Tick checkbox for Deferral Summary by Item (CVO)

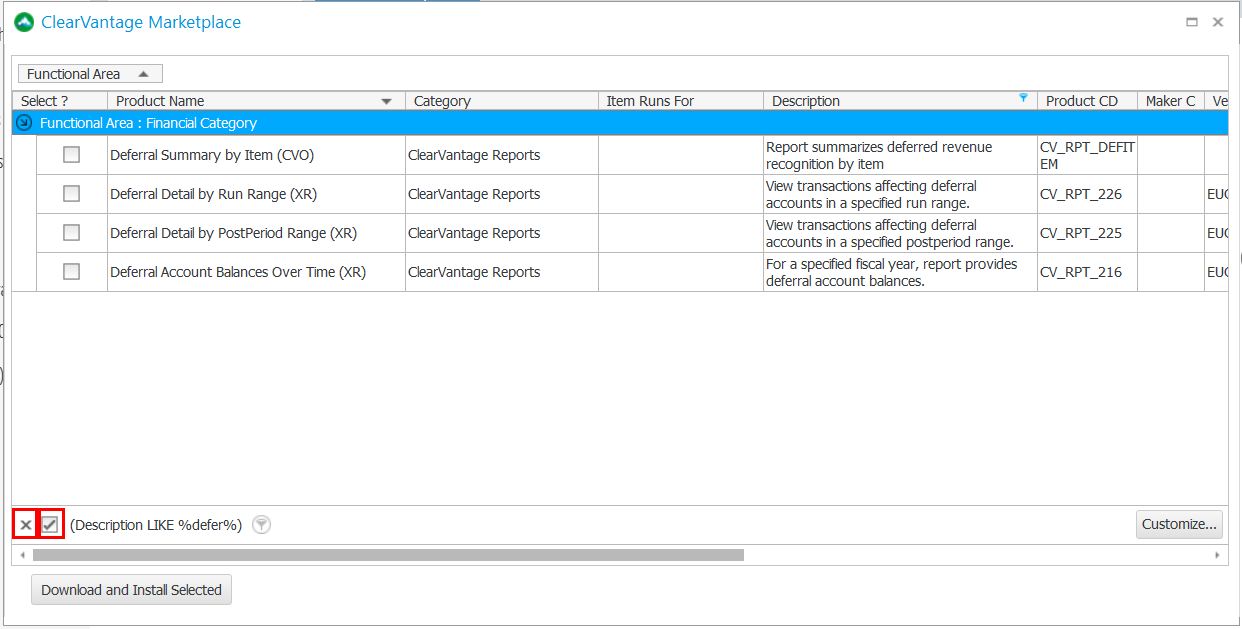click(x=71, y=155)
